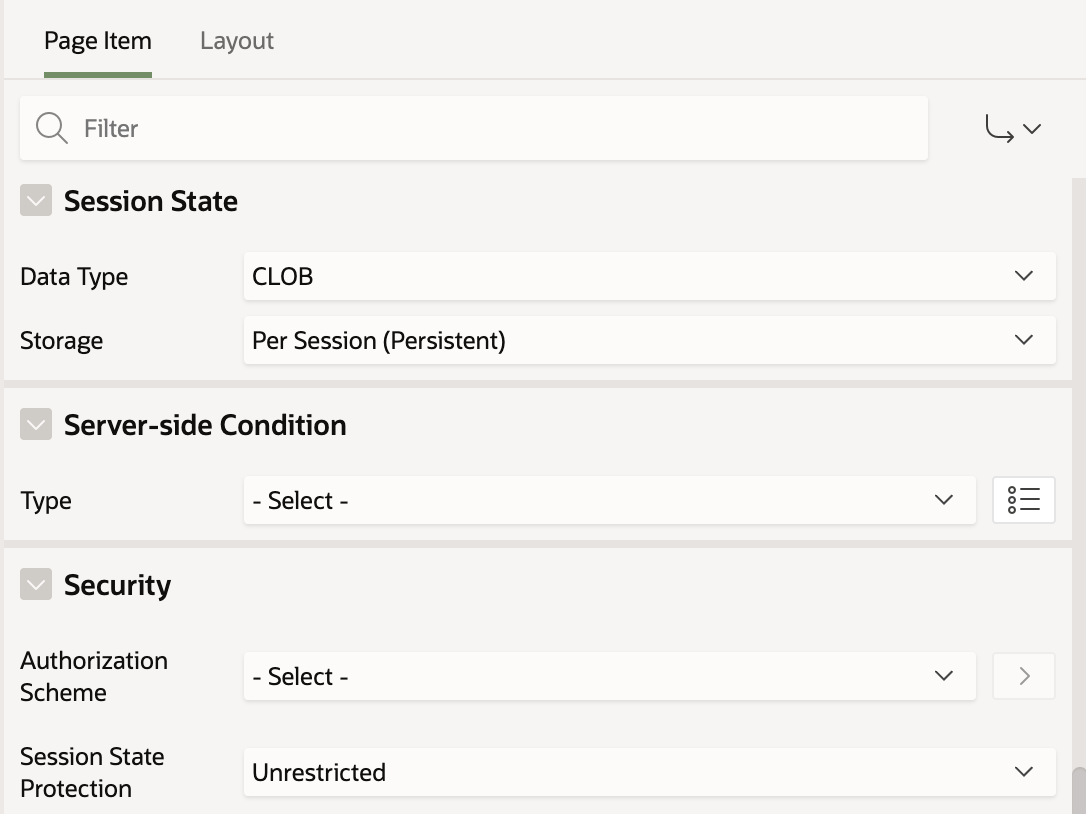Click inside the Filter search field
1086x814 pixels.
(500, 128)
